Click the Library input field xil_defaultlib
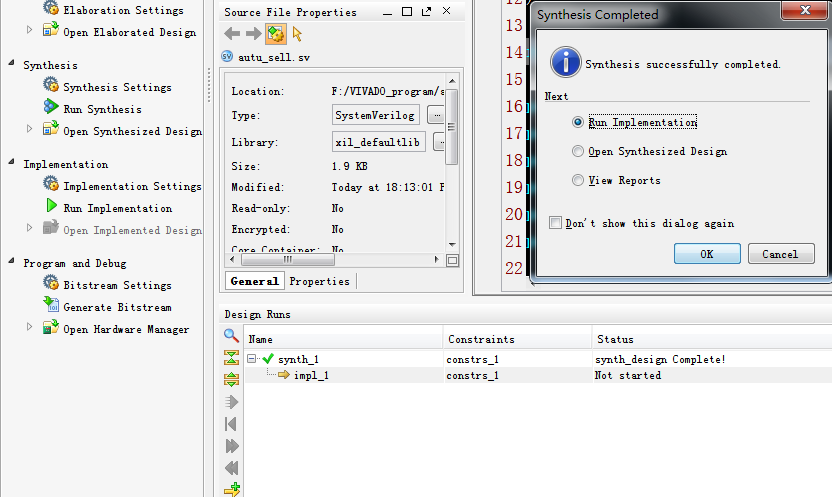The width and height of the screenshot is (832, 497). coord(379,142)
